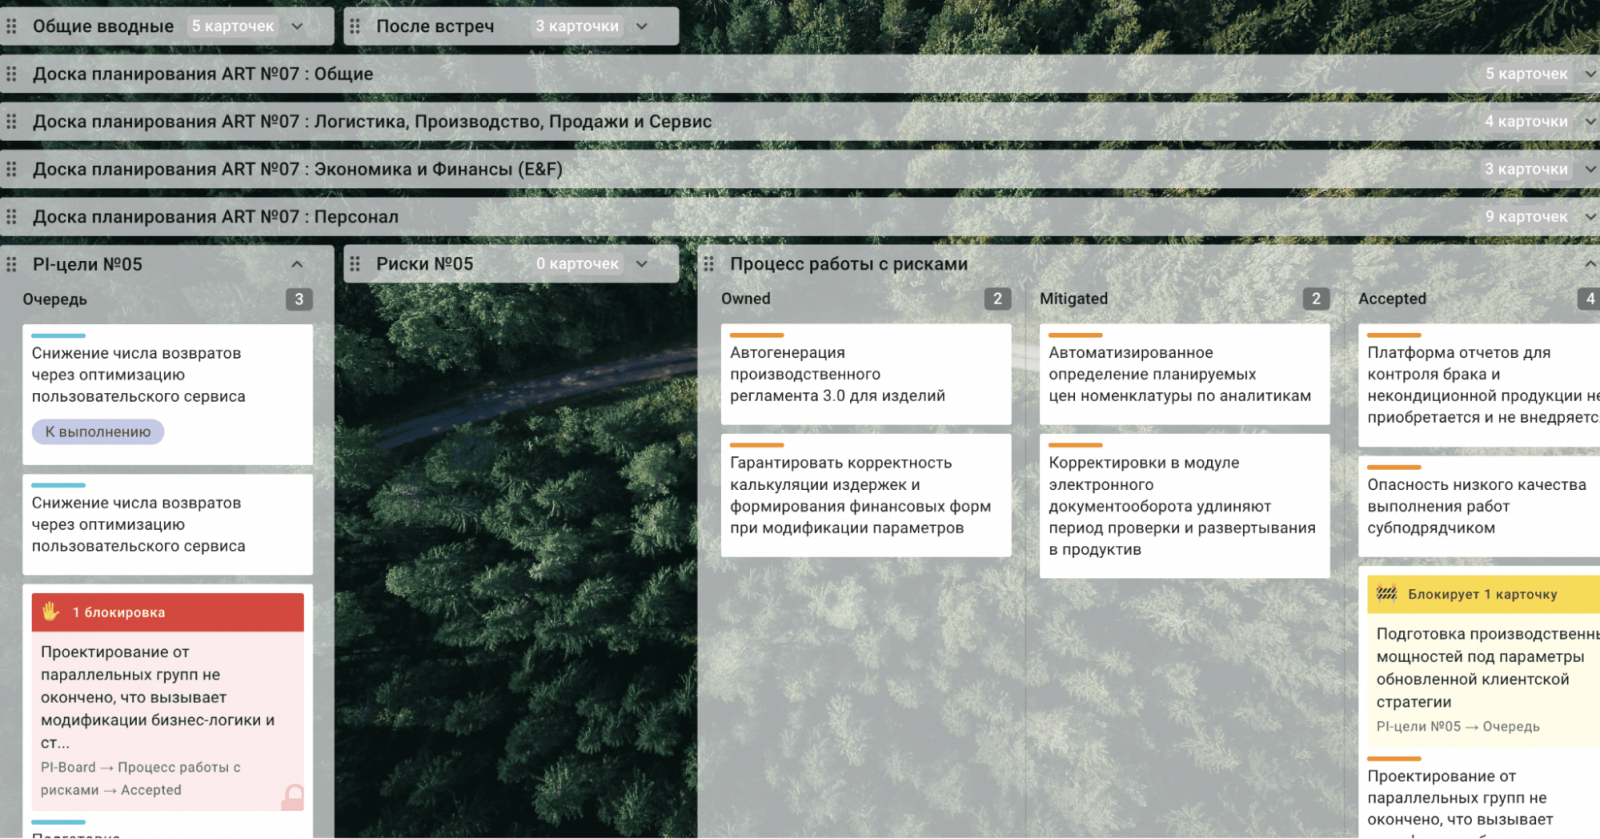Open card Автогенерация производственного регламента 3.0
This screenshot has height=839, width=1600.
(x=866, y=374)
